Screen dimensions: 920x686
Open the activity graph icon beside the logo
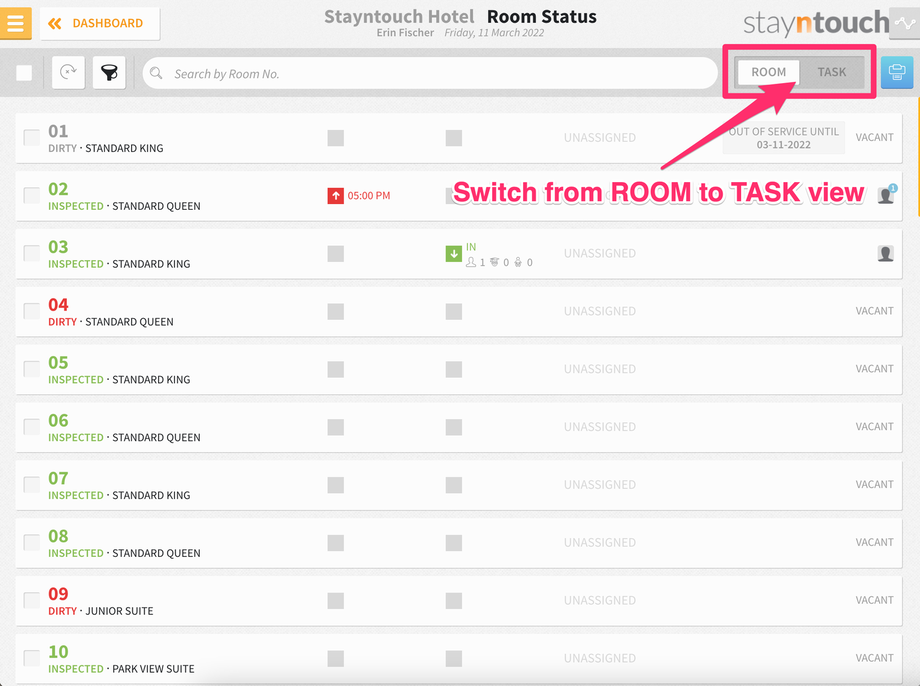pos(905,23)
